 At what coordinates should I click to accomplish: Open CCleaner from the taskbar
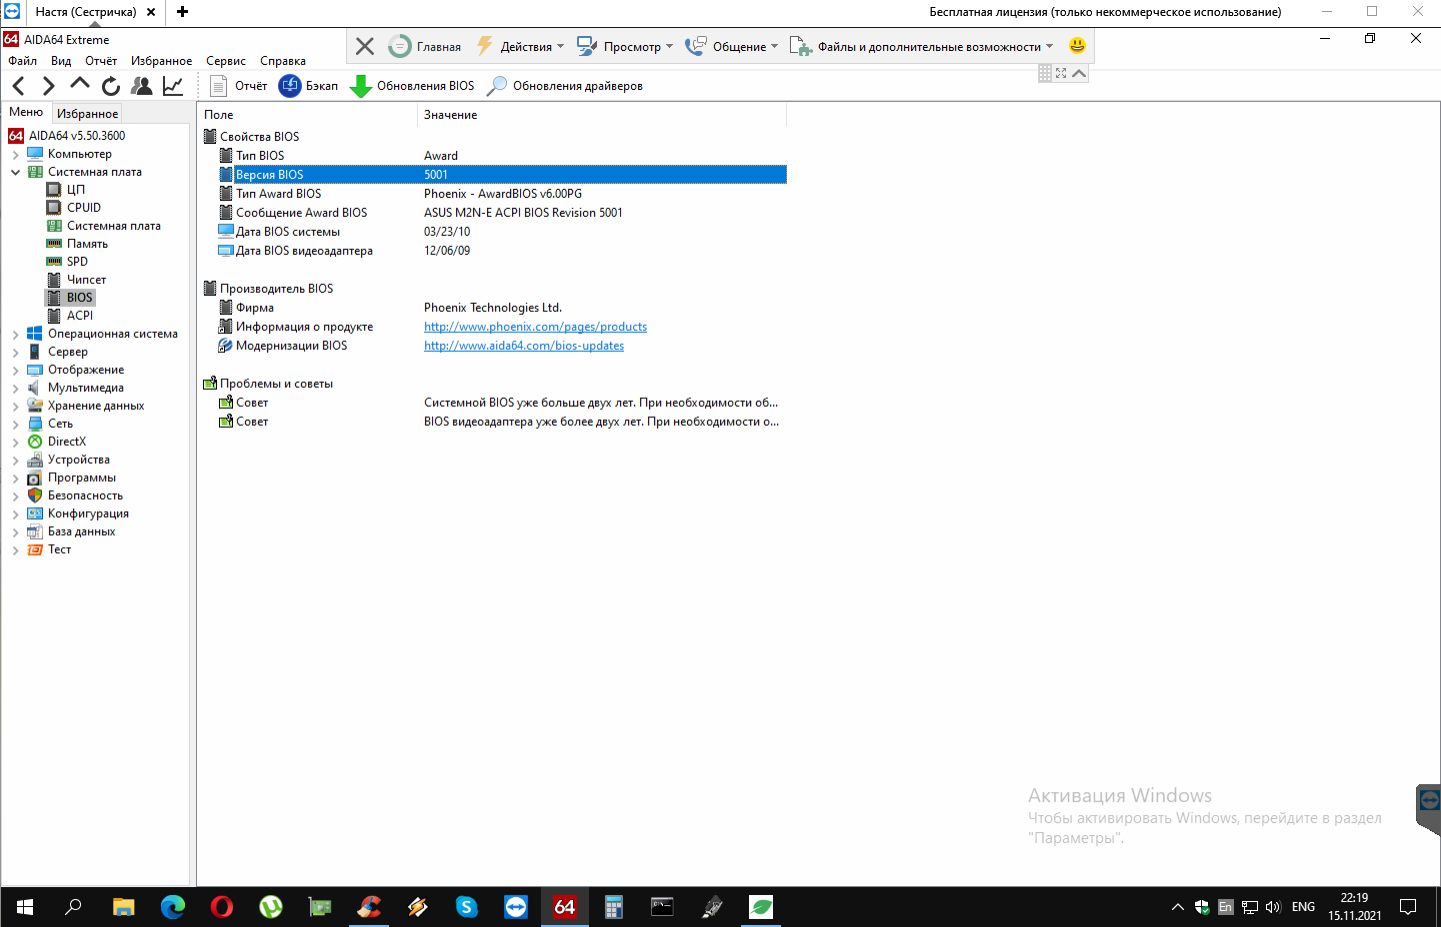coord(369,907)
